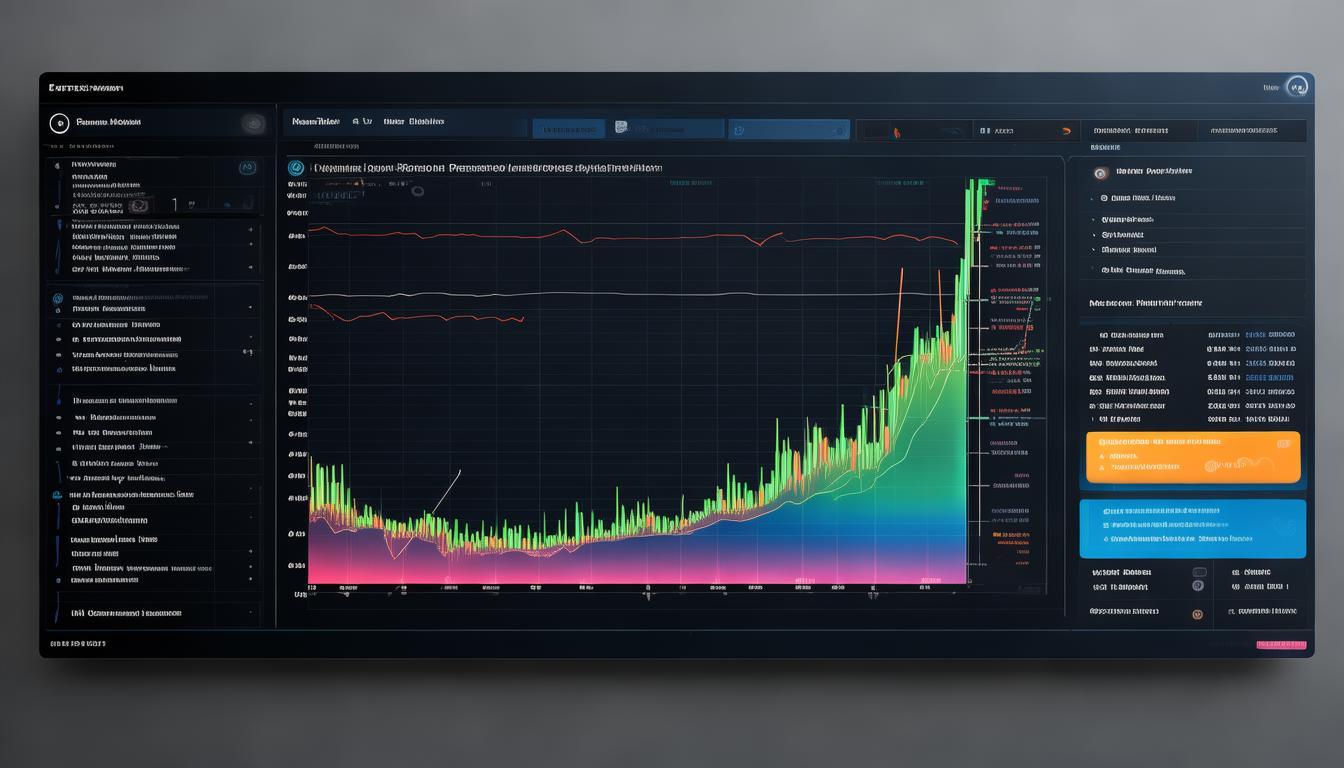Click the large blue banner button
The image size is (1344, 768).
(x=1192, y=528)
